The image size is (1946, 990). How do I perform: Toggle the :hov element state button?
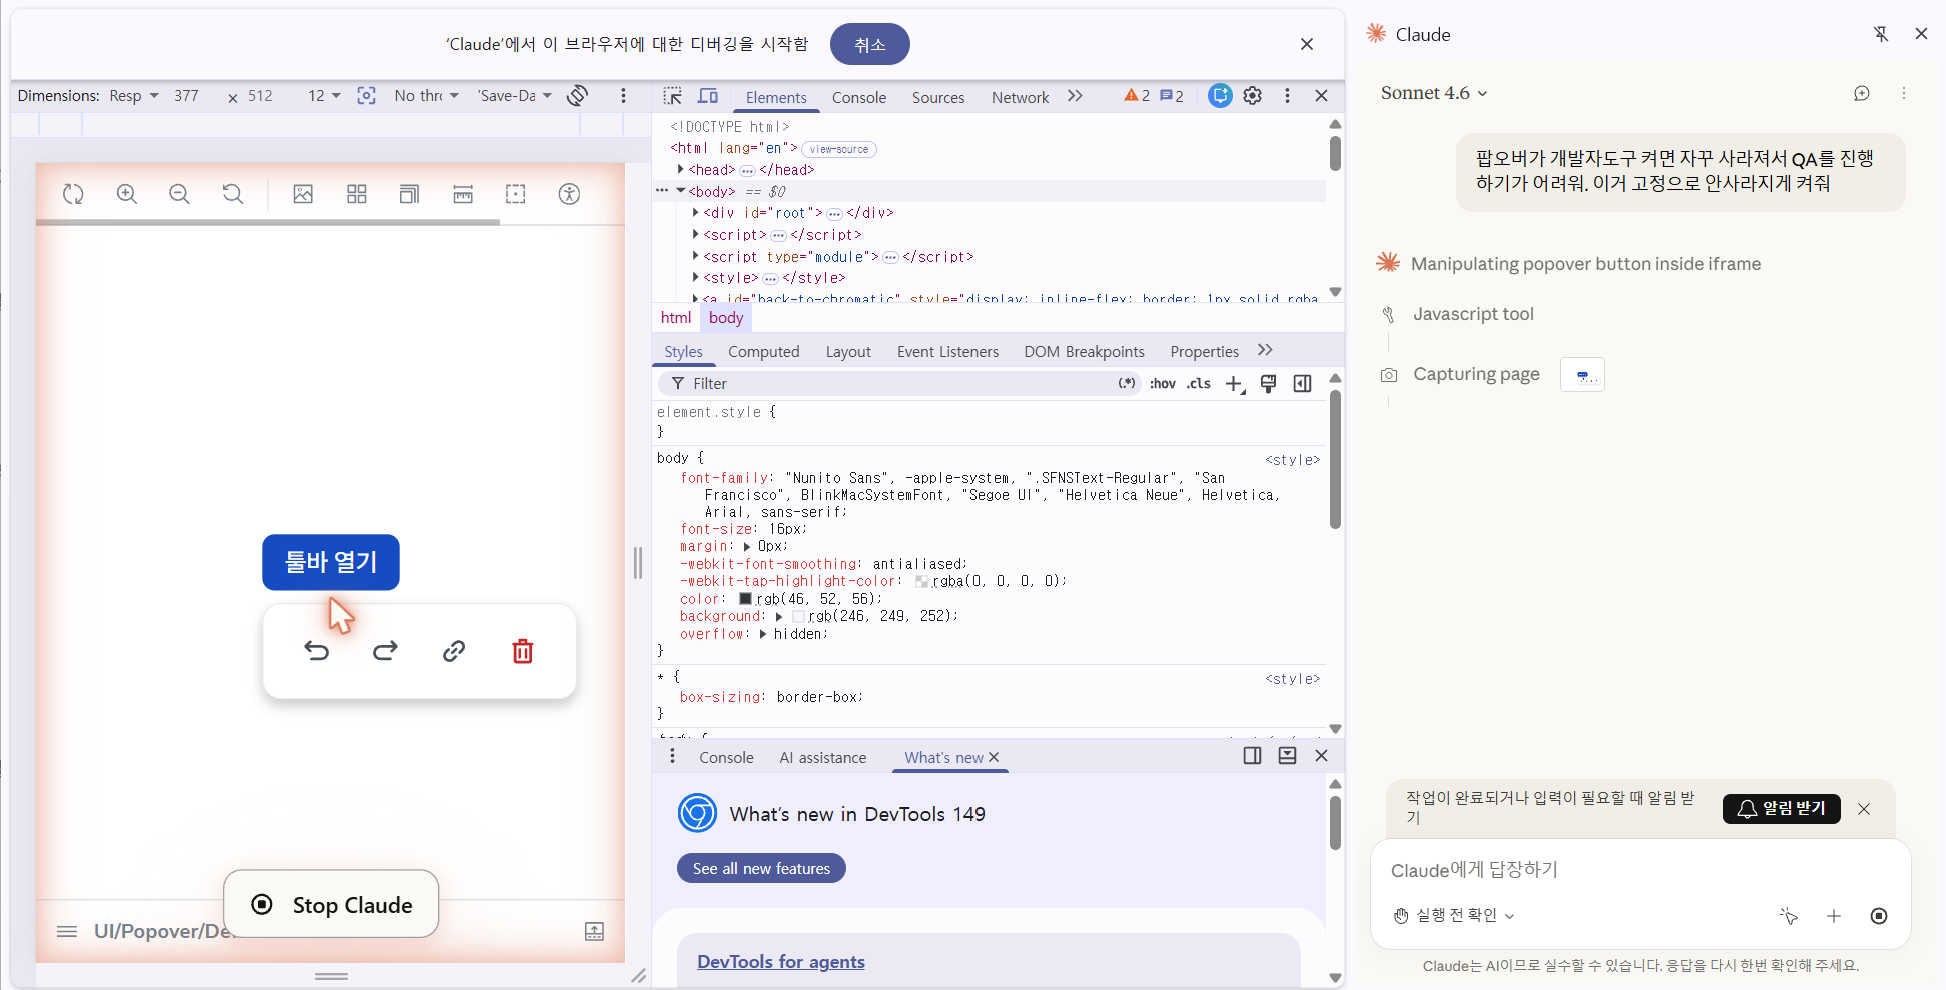click(1163, 384)
